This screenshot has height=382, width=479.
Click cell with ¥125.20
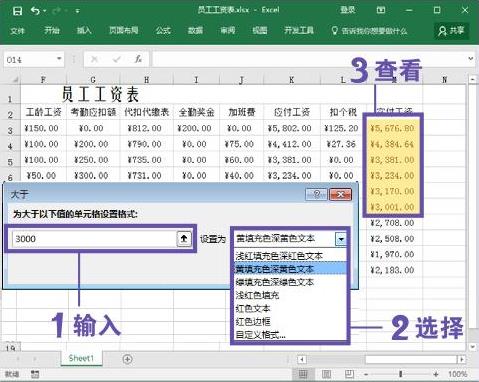(x=341, y=128)
